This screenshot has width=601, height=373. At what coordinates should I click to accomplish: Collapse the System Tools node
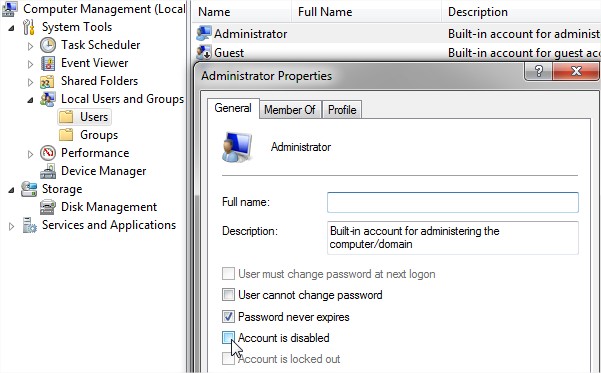[x=11, y=28]
